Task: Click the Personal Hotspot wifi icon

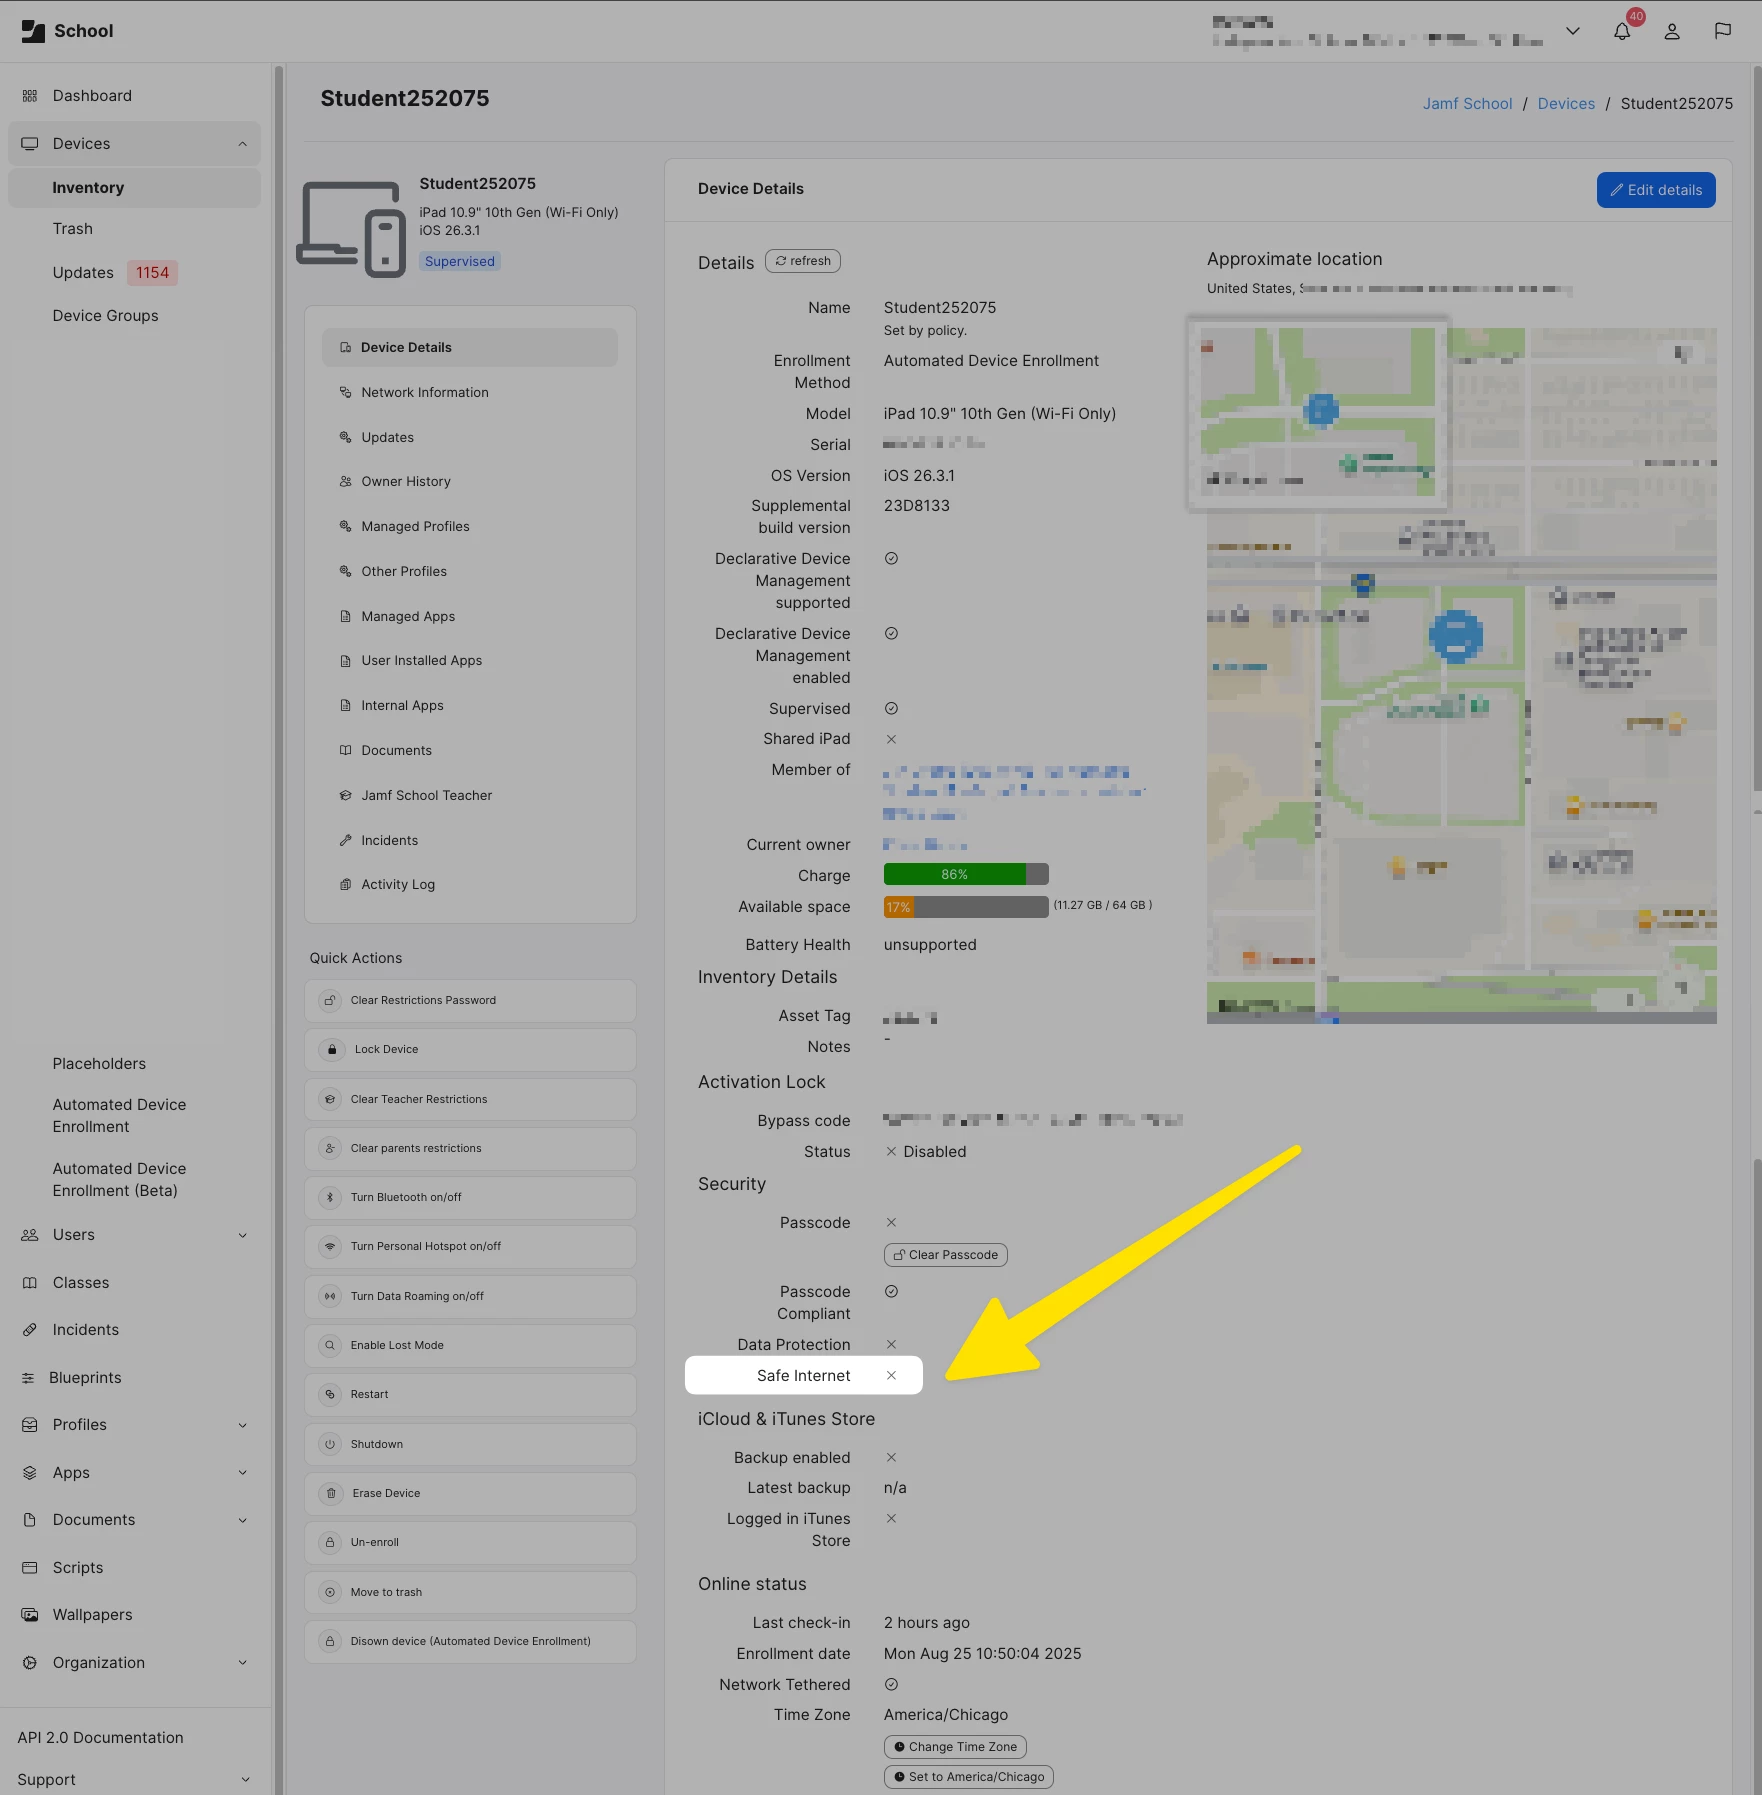Action: pyautogui.click(x=330, y=1246)
